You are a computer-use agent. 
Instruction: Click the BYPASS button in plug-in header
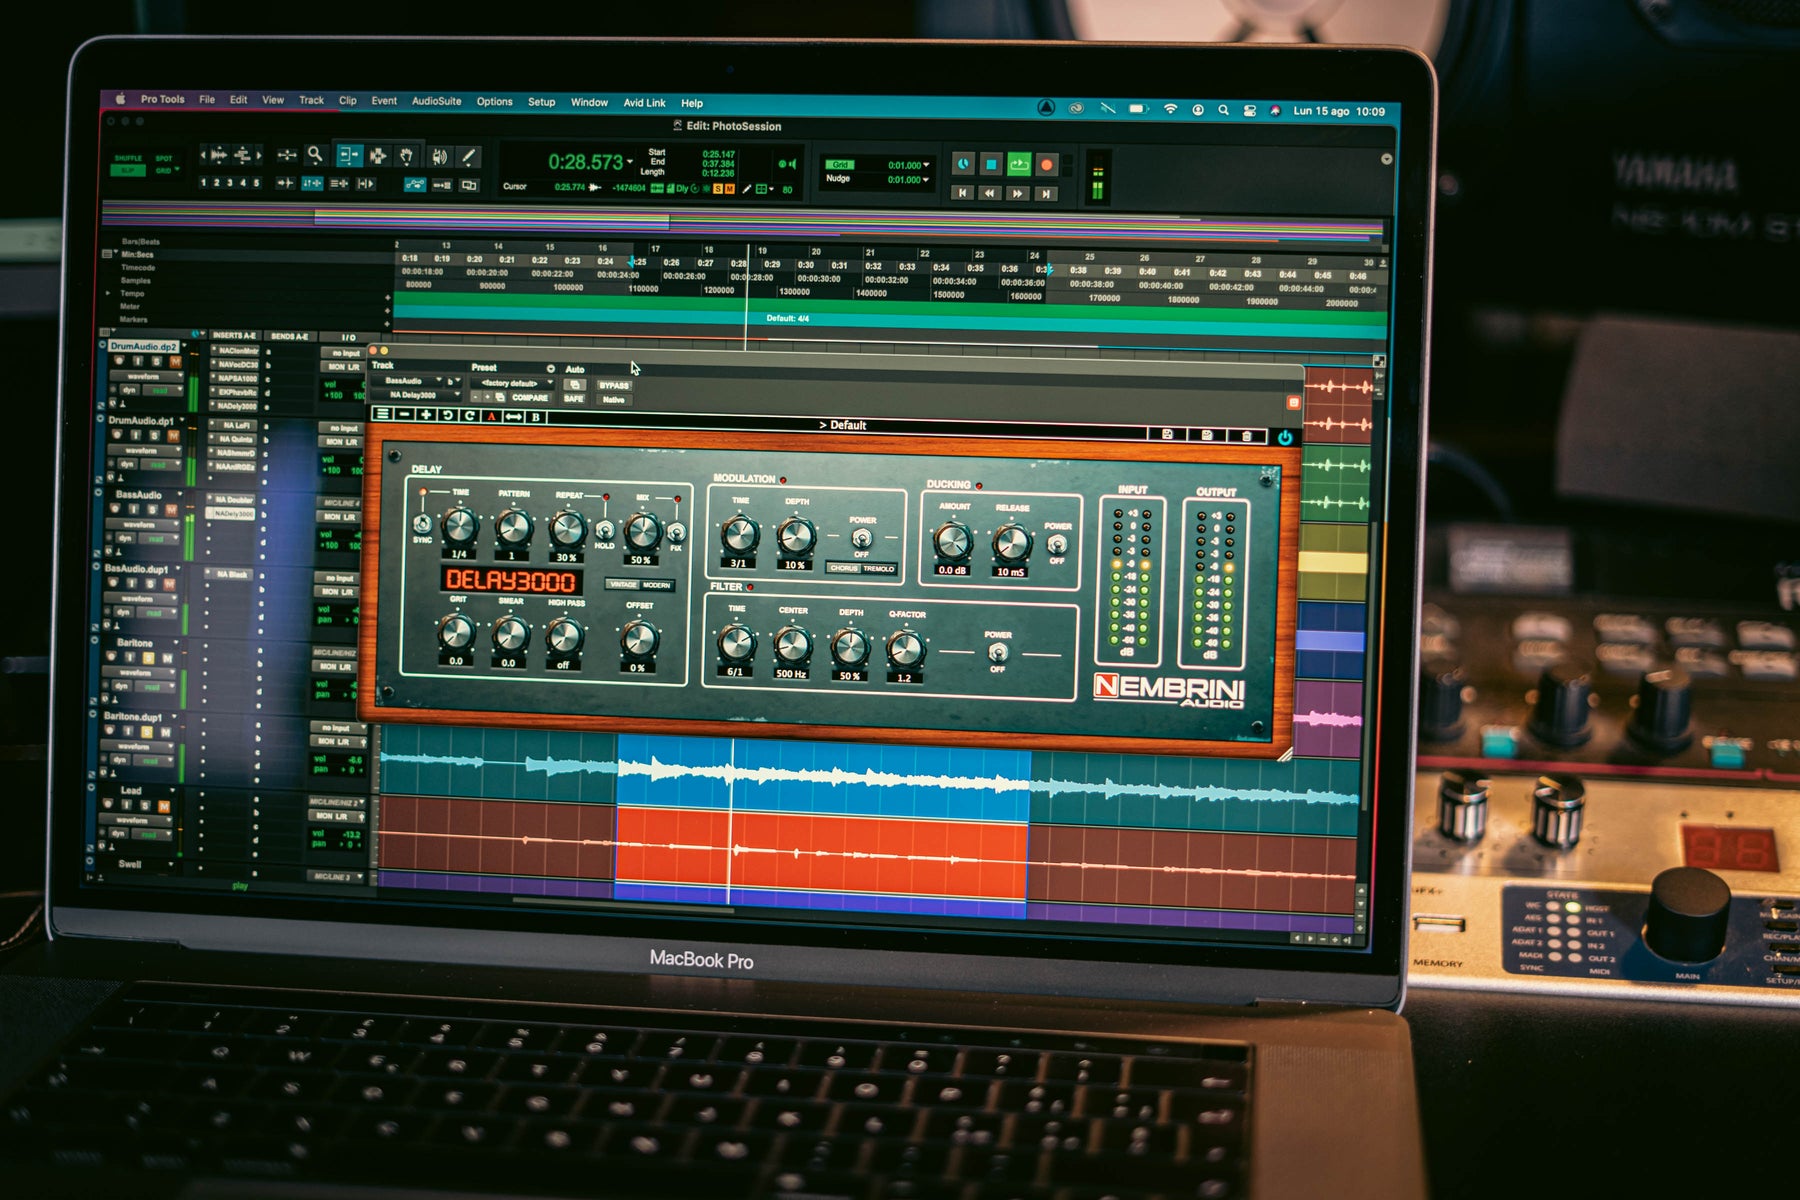tap(614, 385)
